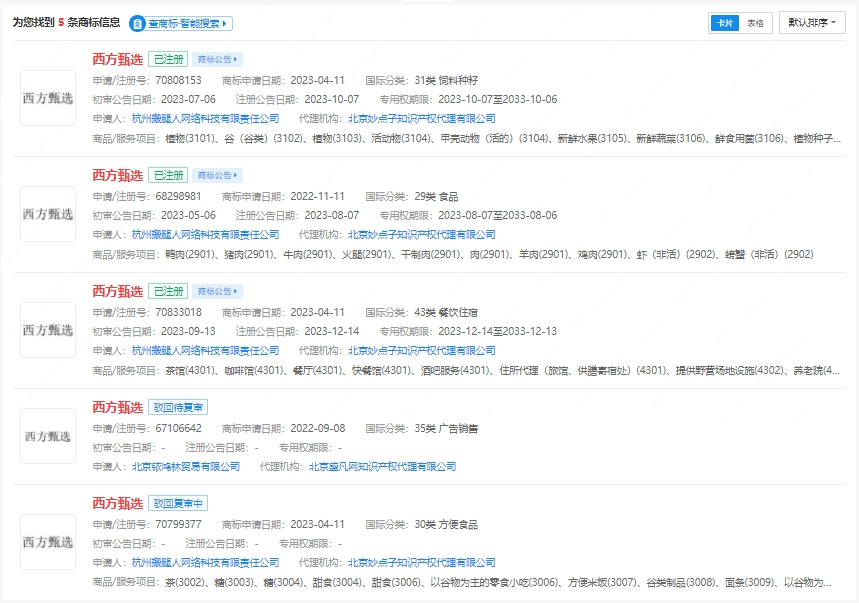
Task: Open 西方甄选 title of the class 31 trademark
Action: tap(118, 60)
